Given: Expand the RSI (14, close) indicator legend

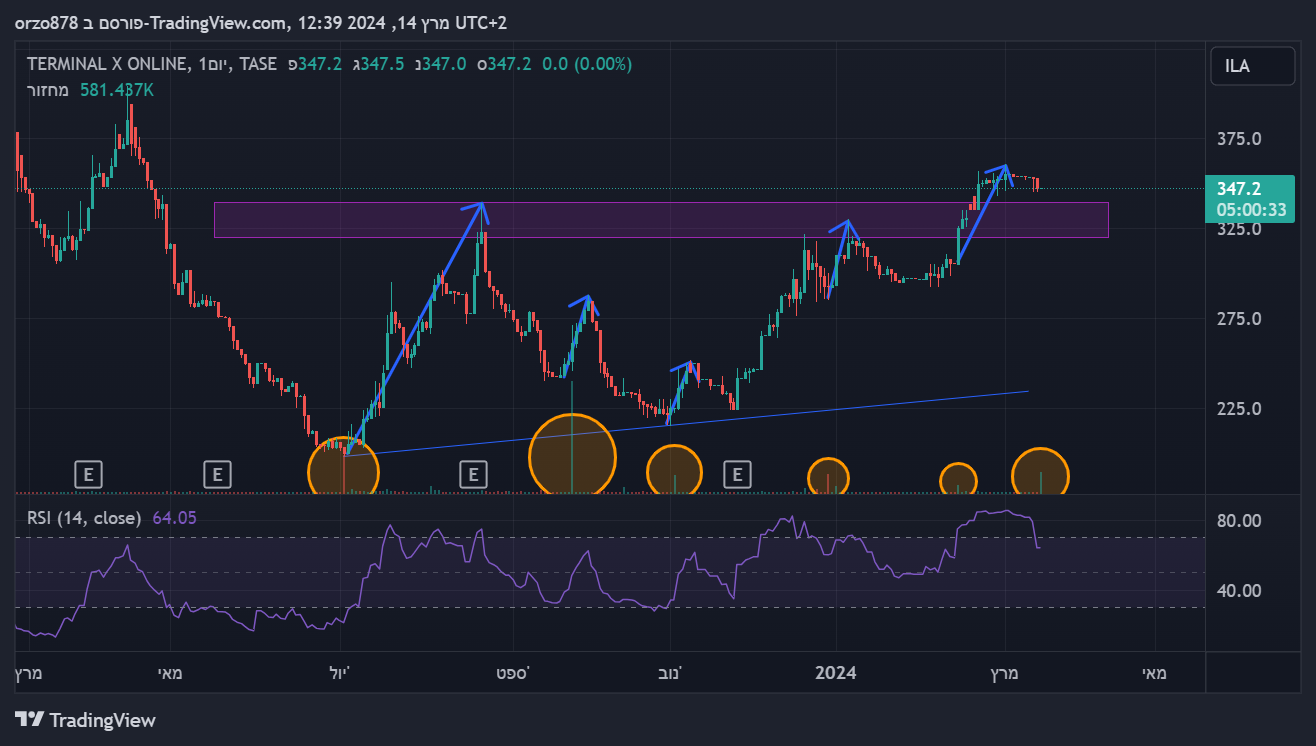Looking at the screenshot, I should pos(84,517).
